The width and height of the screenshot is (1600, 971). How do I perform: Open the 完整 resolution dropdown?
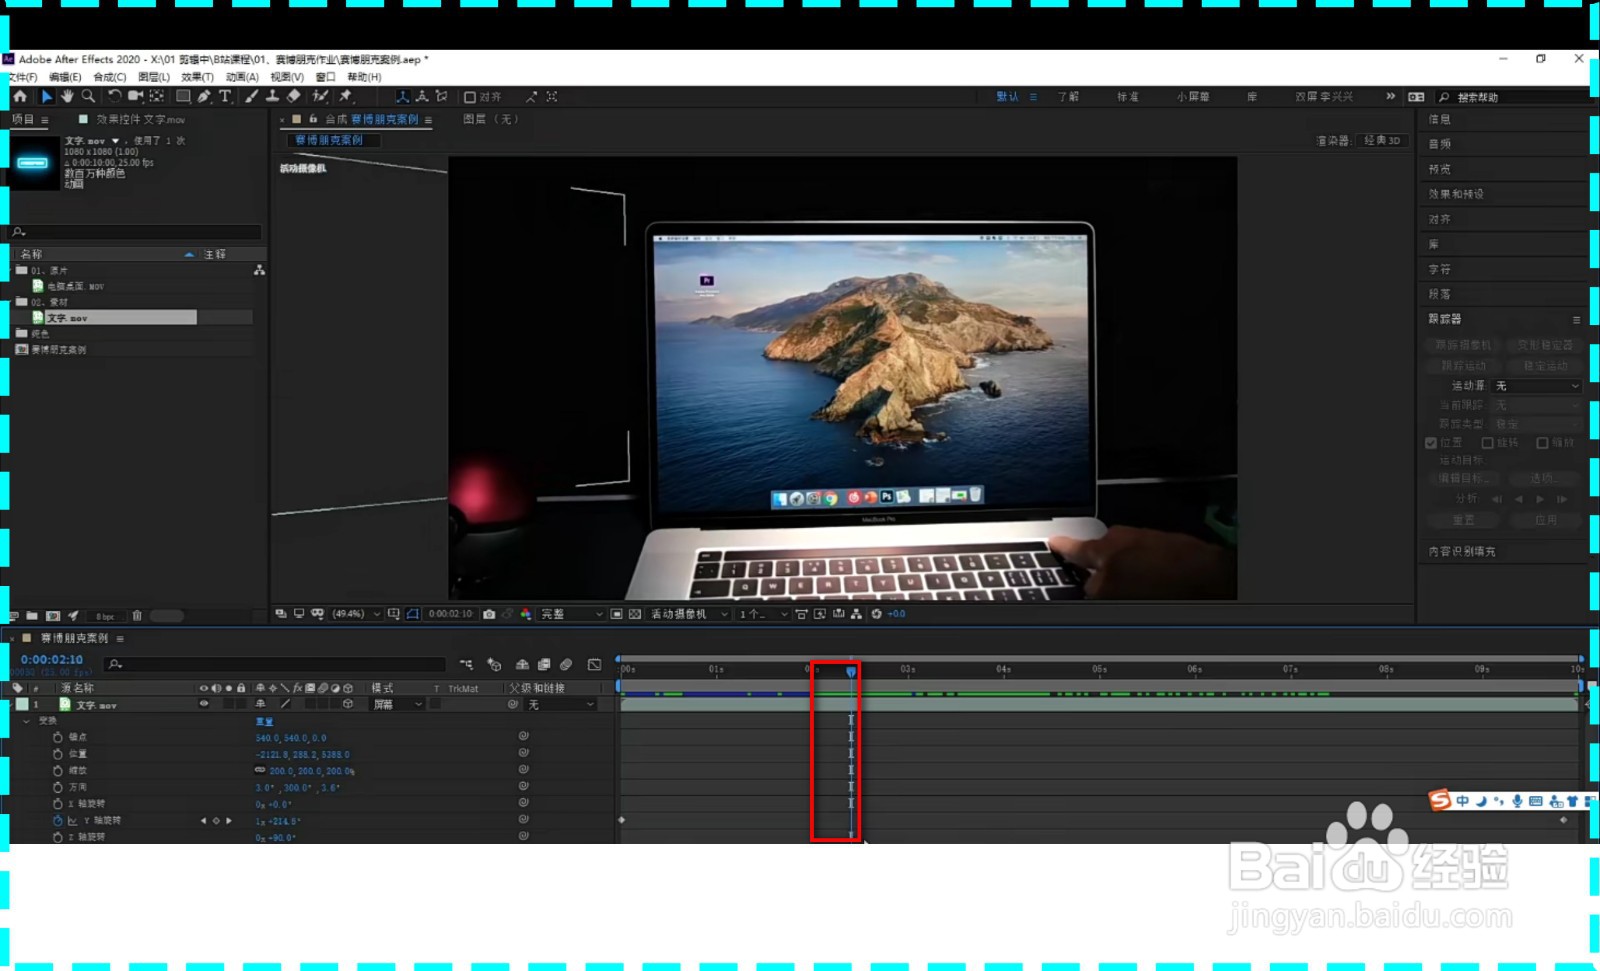coord(572,614)
